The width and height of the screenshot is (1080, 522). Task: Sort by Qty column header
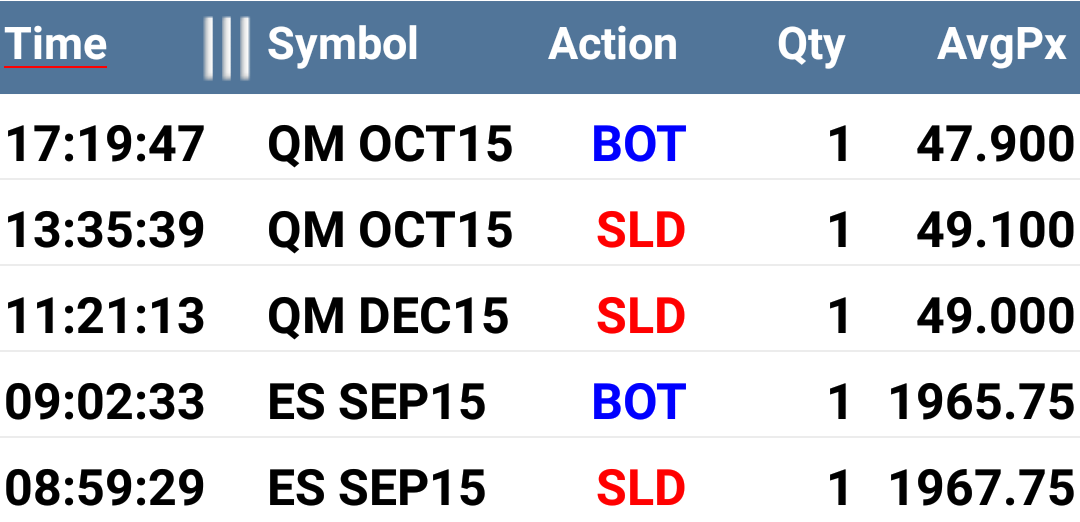click(x=811, y=46)
